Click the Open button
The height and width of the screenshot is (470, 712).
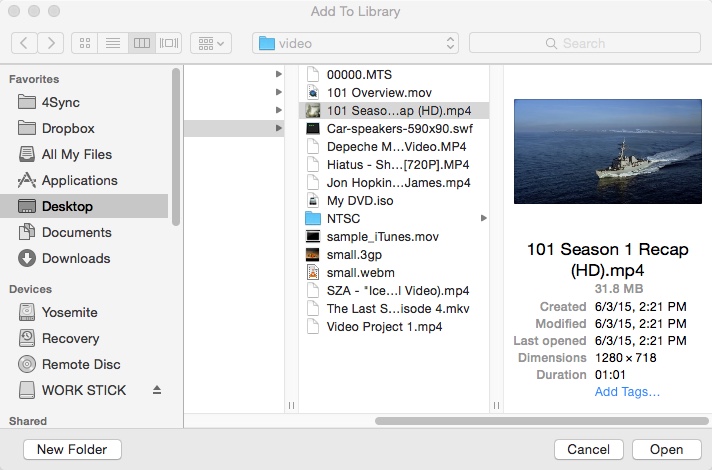pos(667,449)
